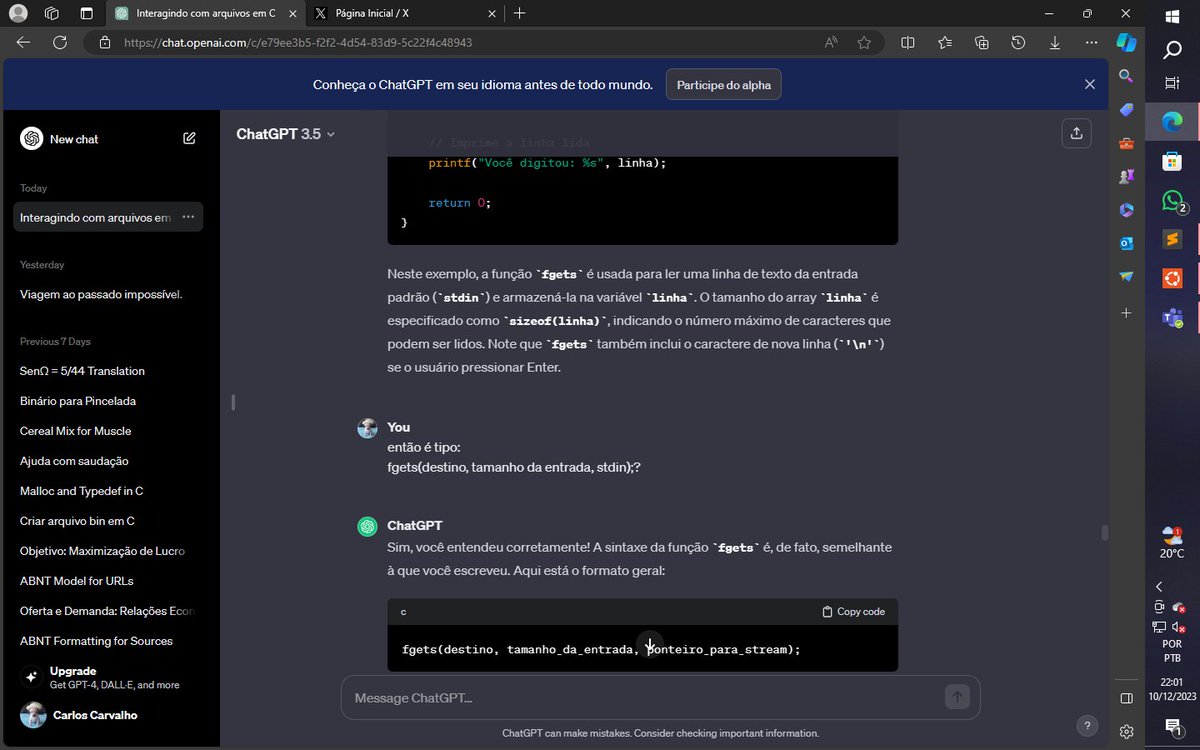The image size is (1200, 750).
Task: Click the Edge sidebar search icon
Action: (x=1126, y=76)
